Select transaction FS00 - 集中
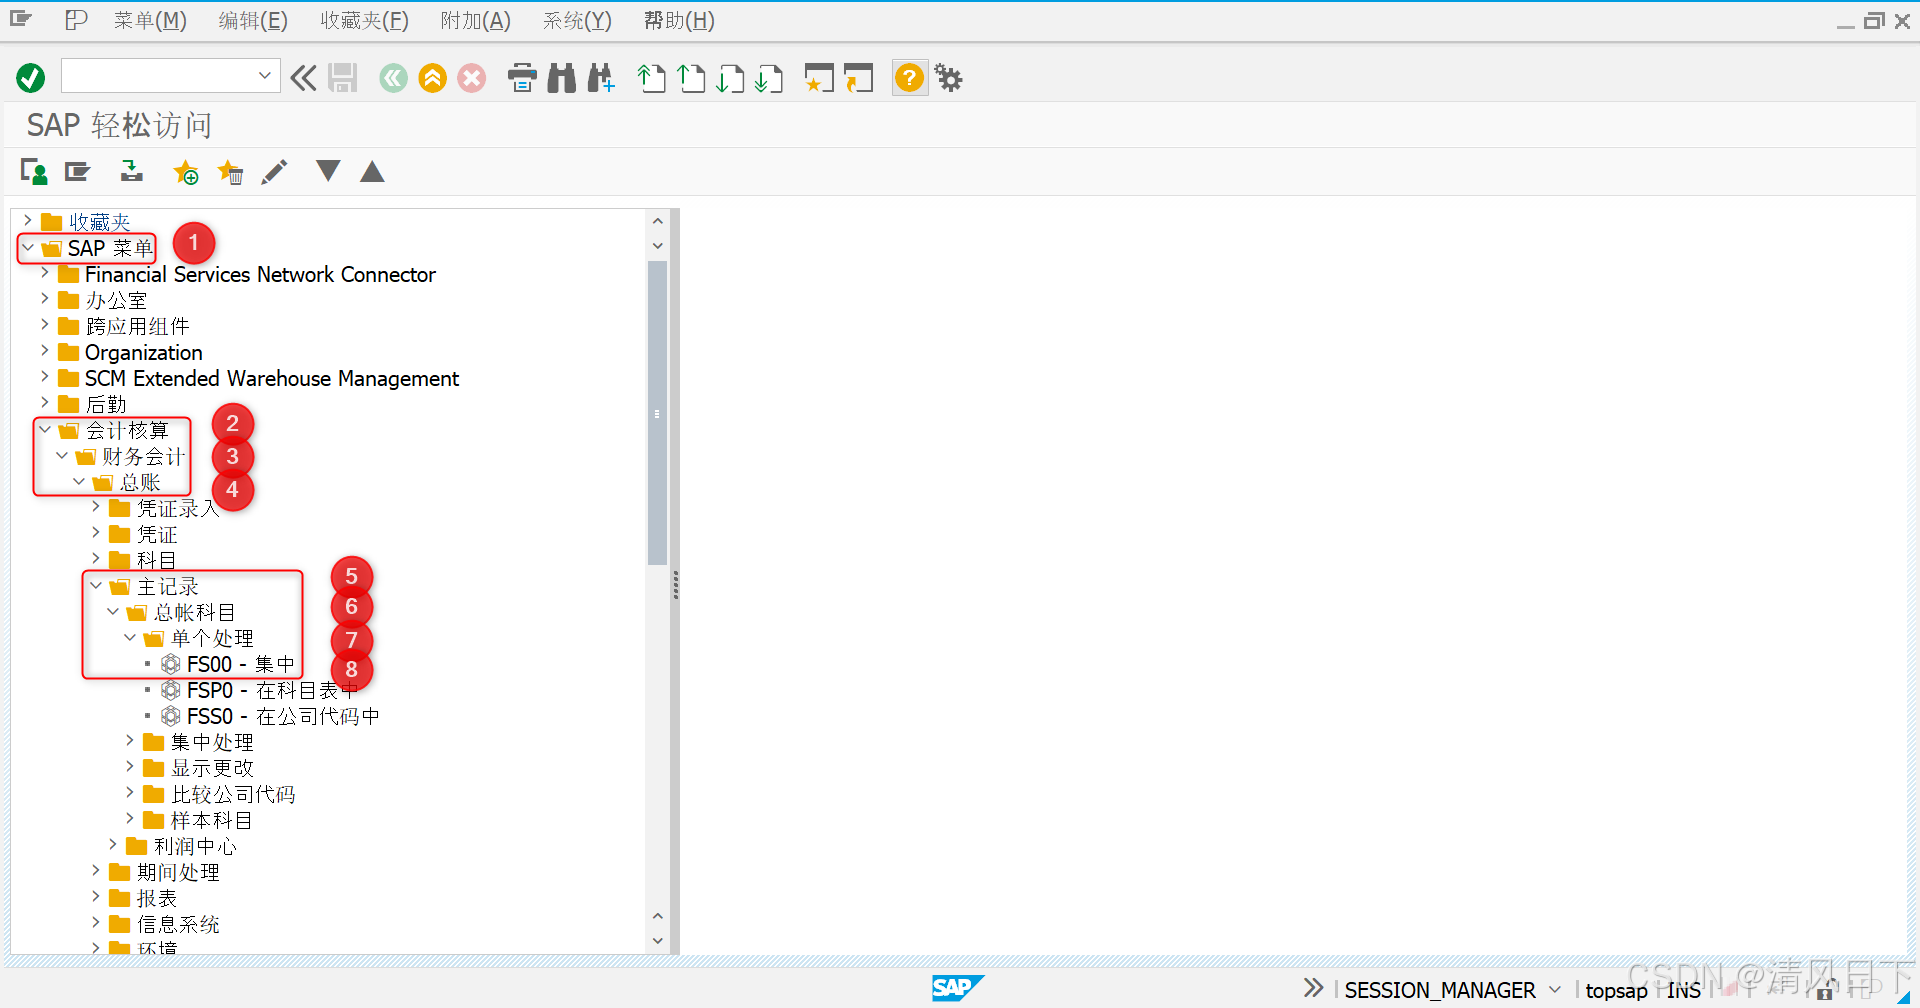The height and width of the screenshot is (1008, 1920). [241, 664]
